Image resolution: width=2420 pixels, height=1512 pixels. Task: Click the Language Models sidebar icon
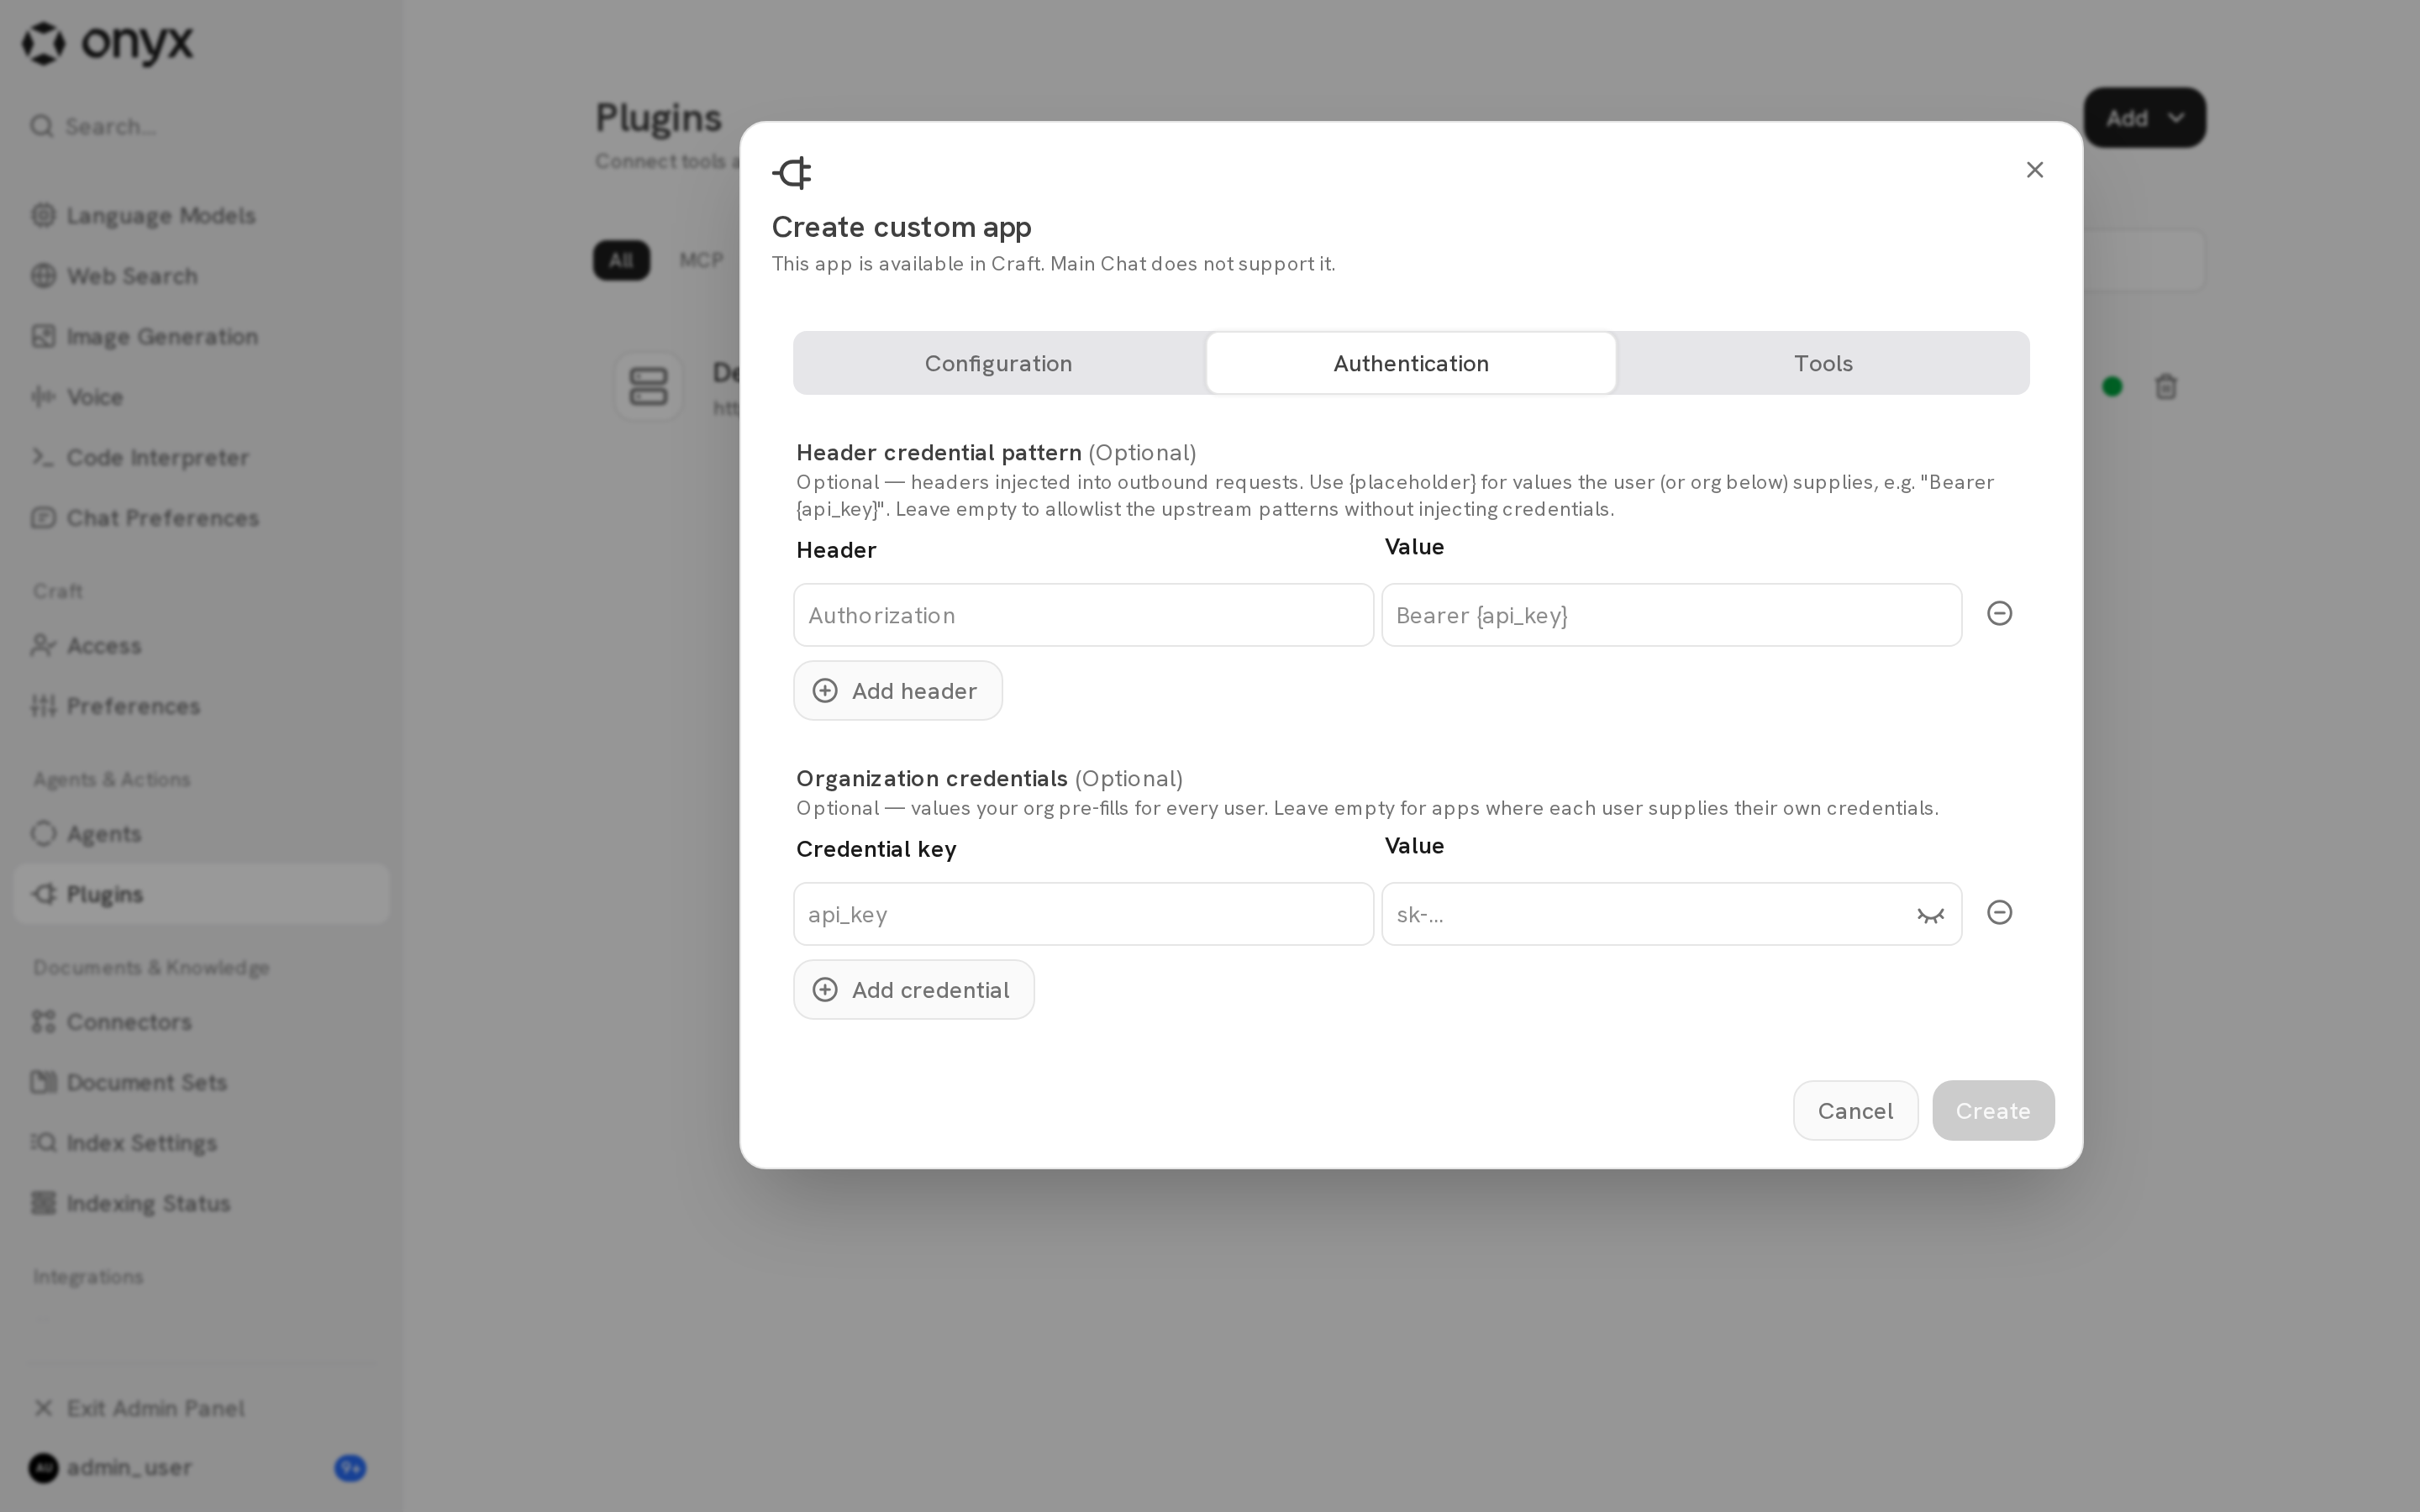click(x=43, y=215)
